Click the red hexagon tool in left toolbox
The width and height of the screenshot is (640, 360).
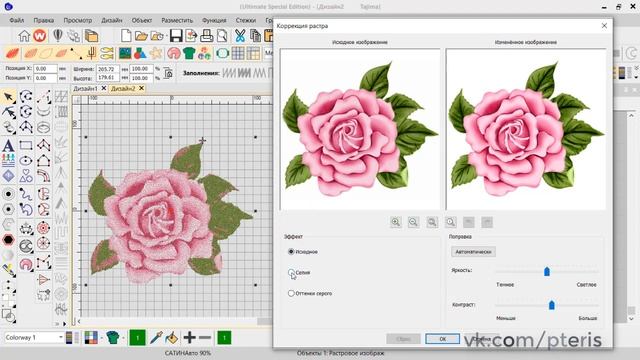tap(8, 240)
